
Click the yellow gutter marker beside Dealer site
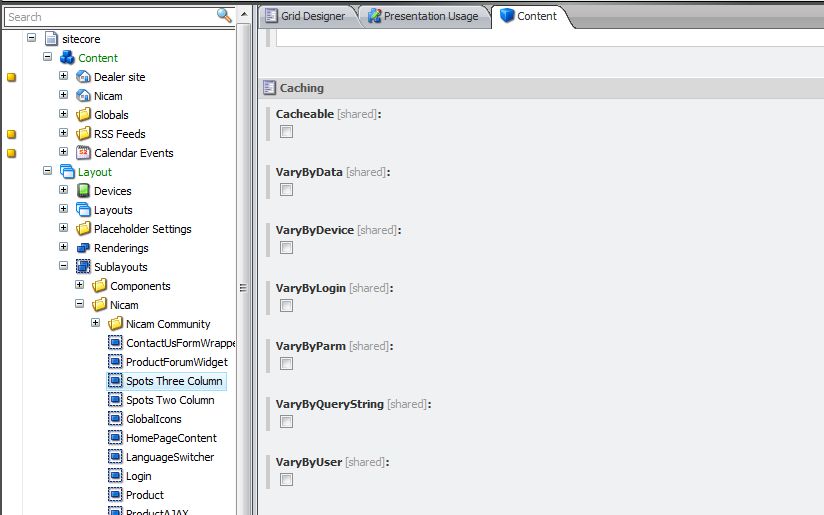tap(12, 77)
